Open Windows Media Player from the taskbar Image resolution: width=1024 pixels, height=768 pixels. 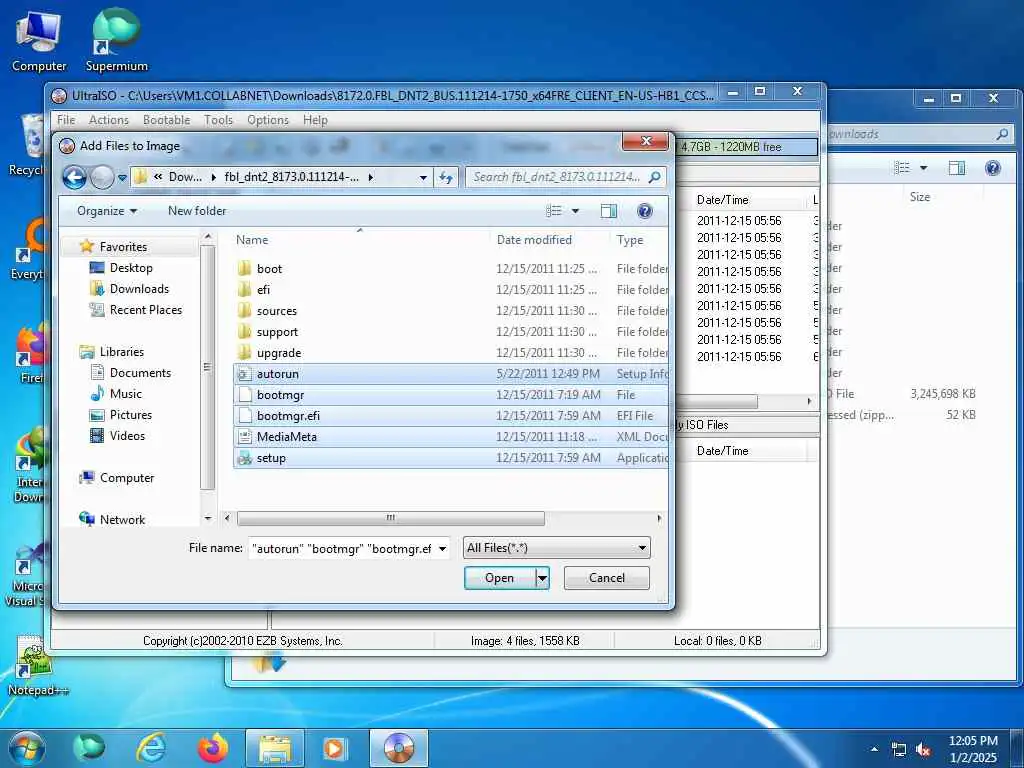coord(336,748)
